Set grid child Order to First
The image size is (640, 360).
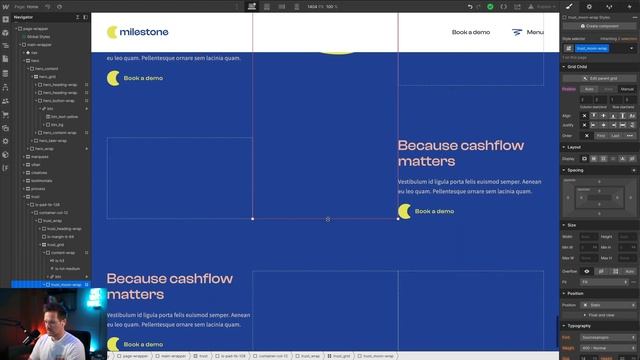pyautogui.click(x=600, y=136)
